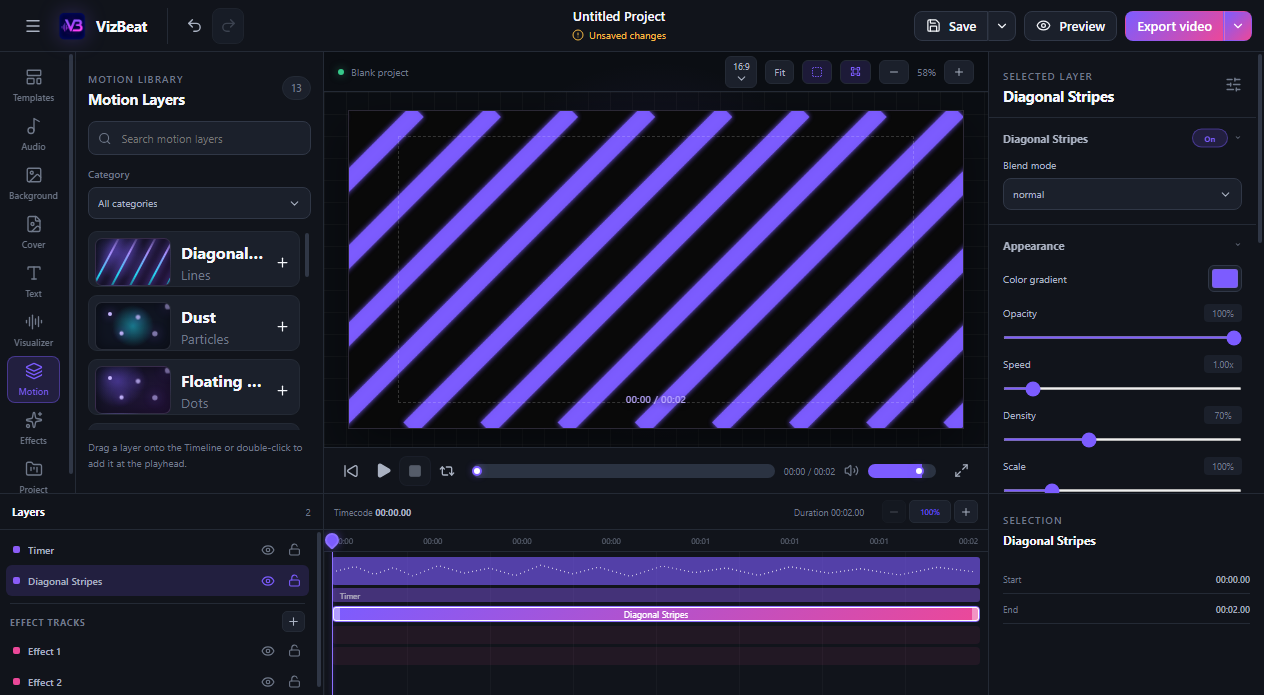Collapse the Appearance section chevron
The height and width of the screenshot is (695, 1264).
[1238, 245]
